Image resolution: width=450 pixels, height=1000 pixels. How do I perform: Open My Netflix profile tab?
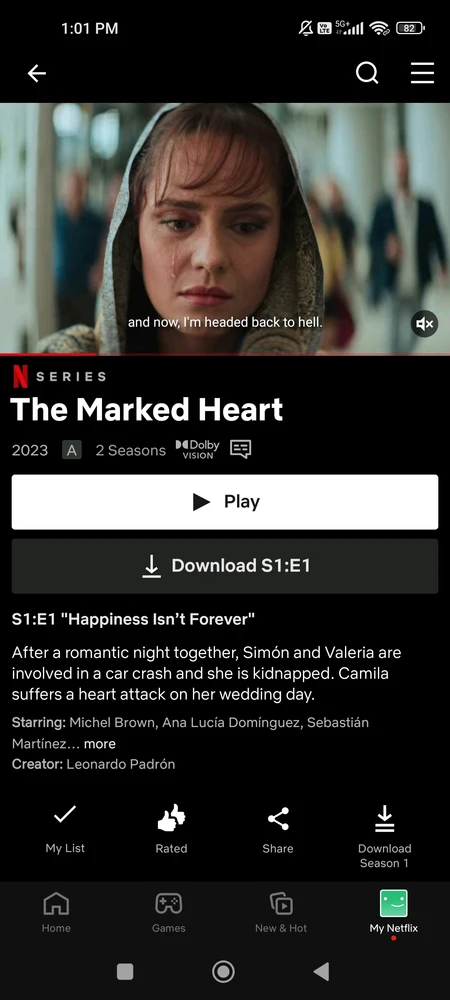(x=394, y=913)
